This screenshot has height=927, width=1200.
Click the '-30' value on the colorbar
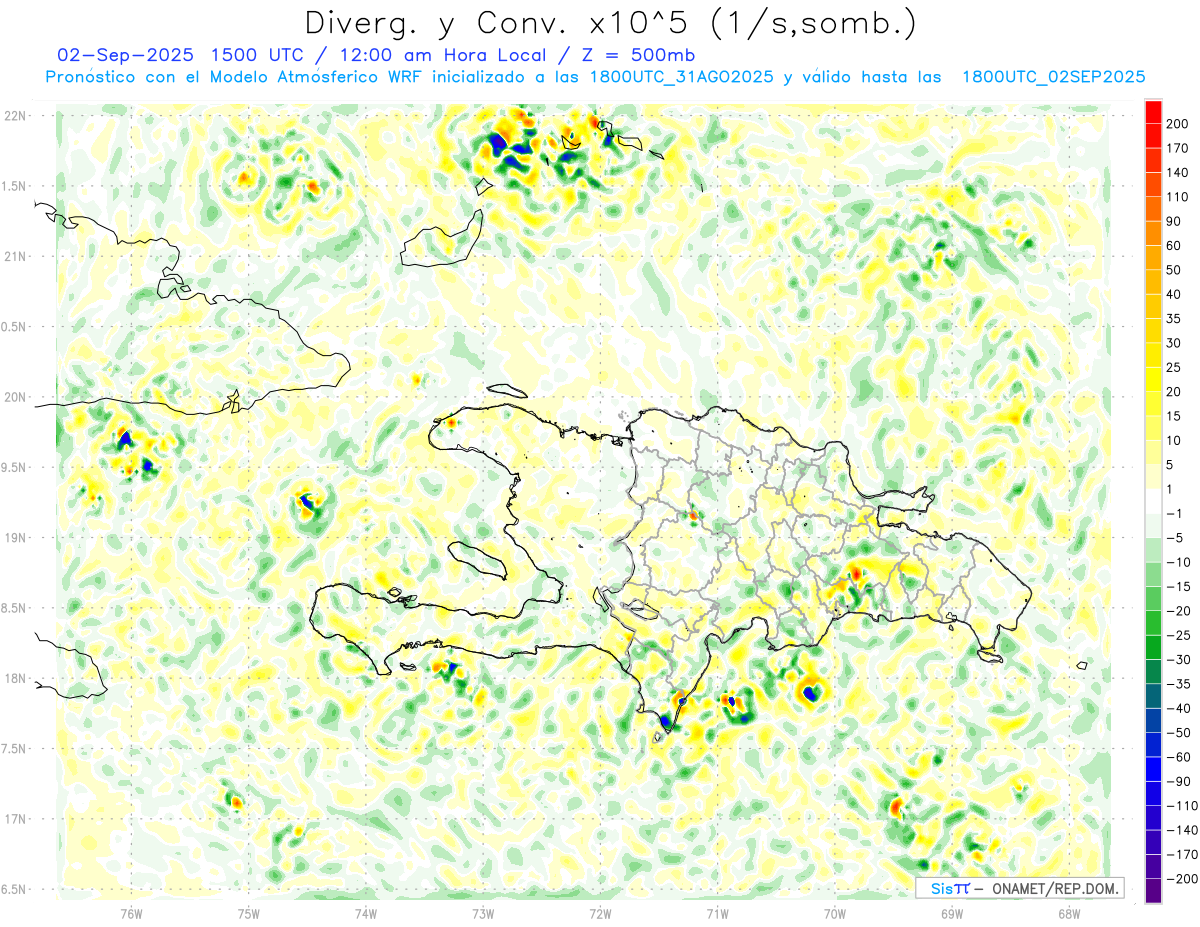coord(1177,659)
